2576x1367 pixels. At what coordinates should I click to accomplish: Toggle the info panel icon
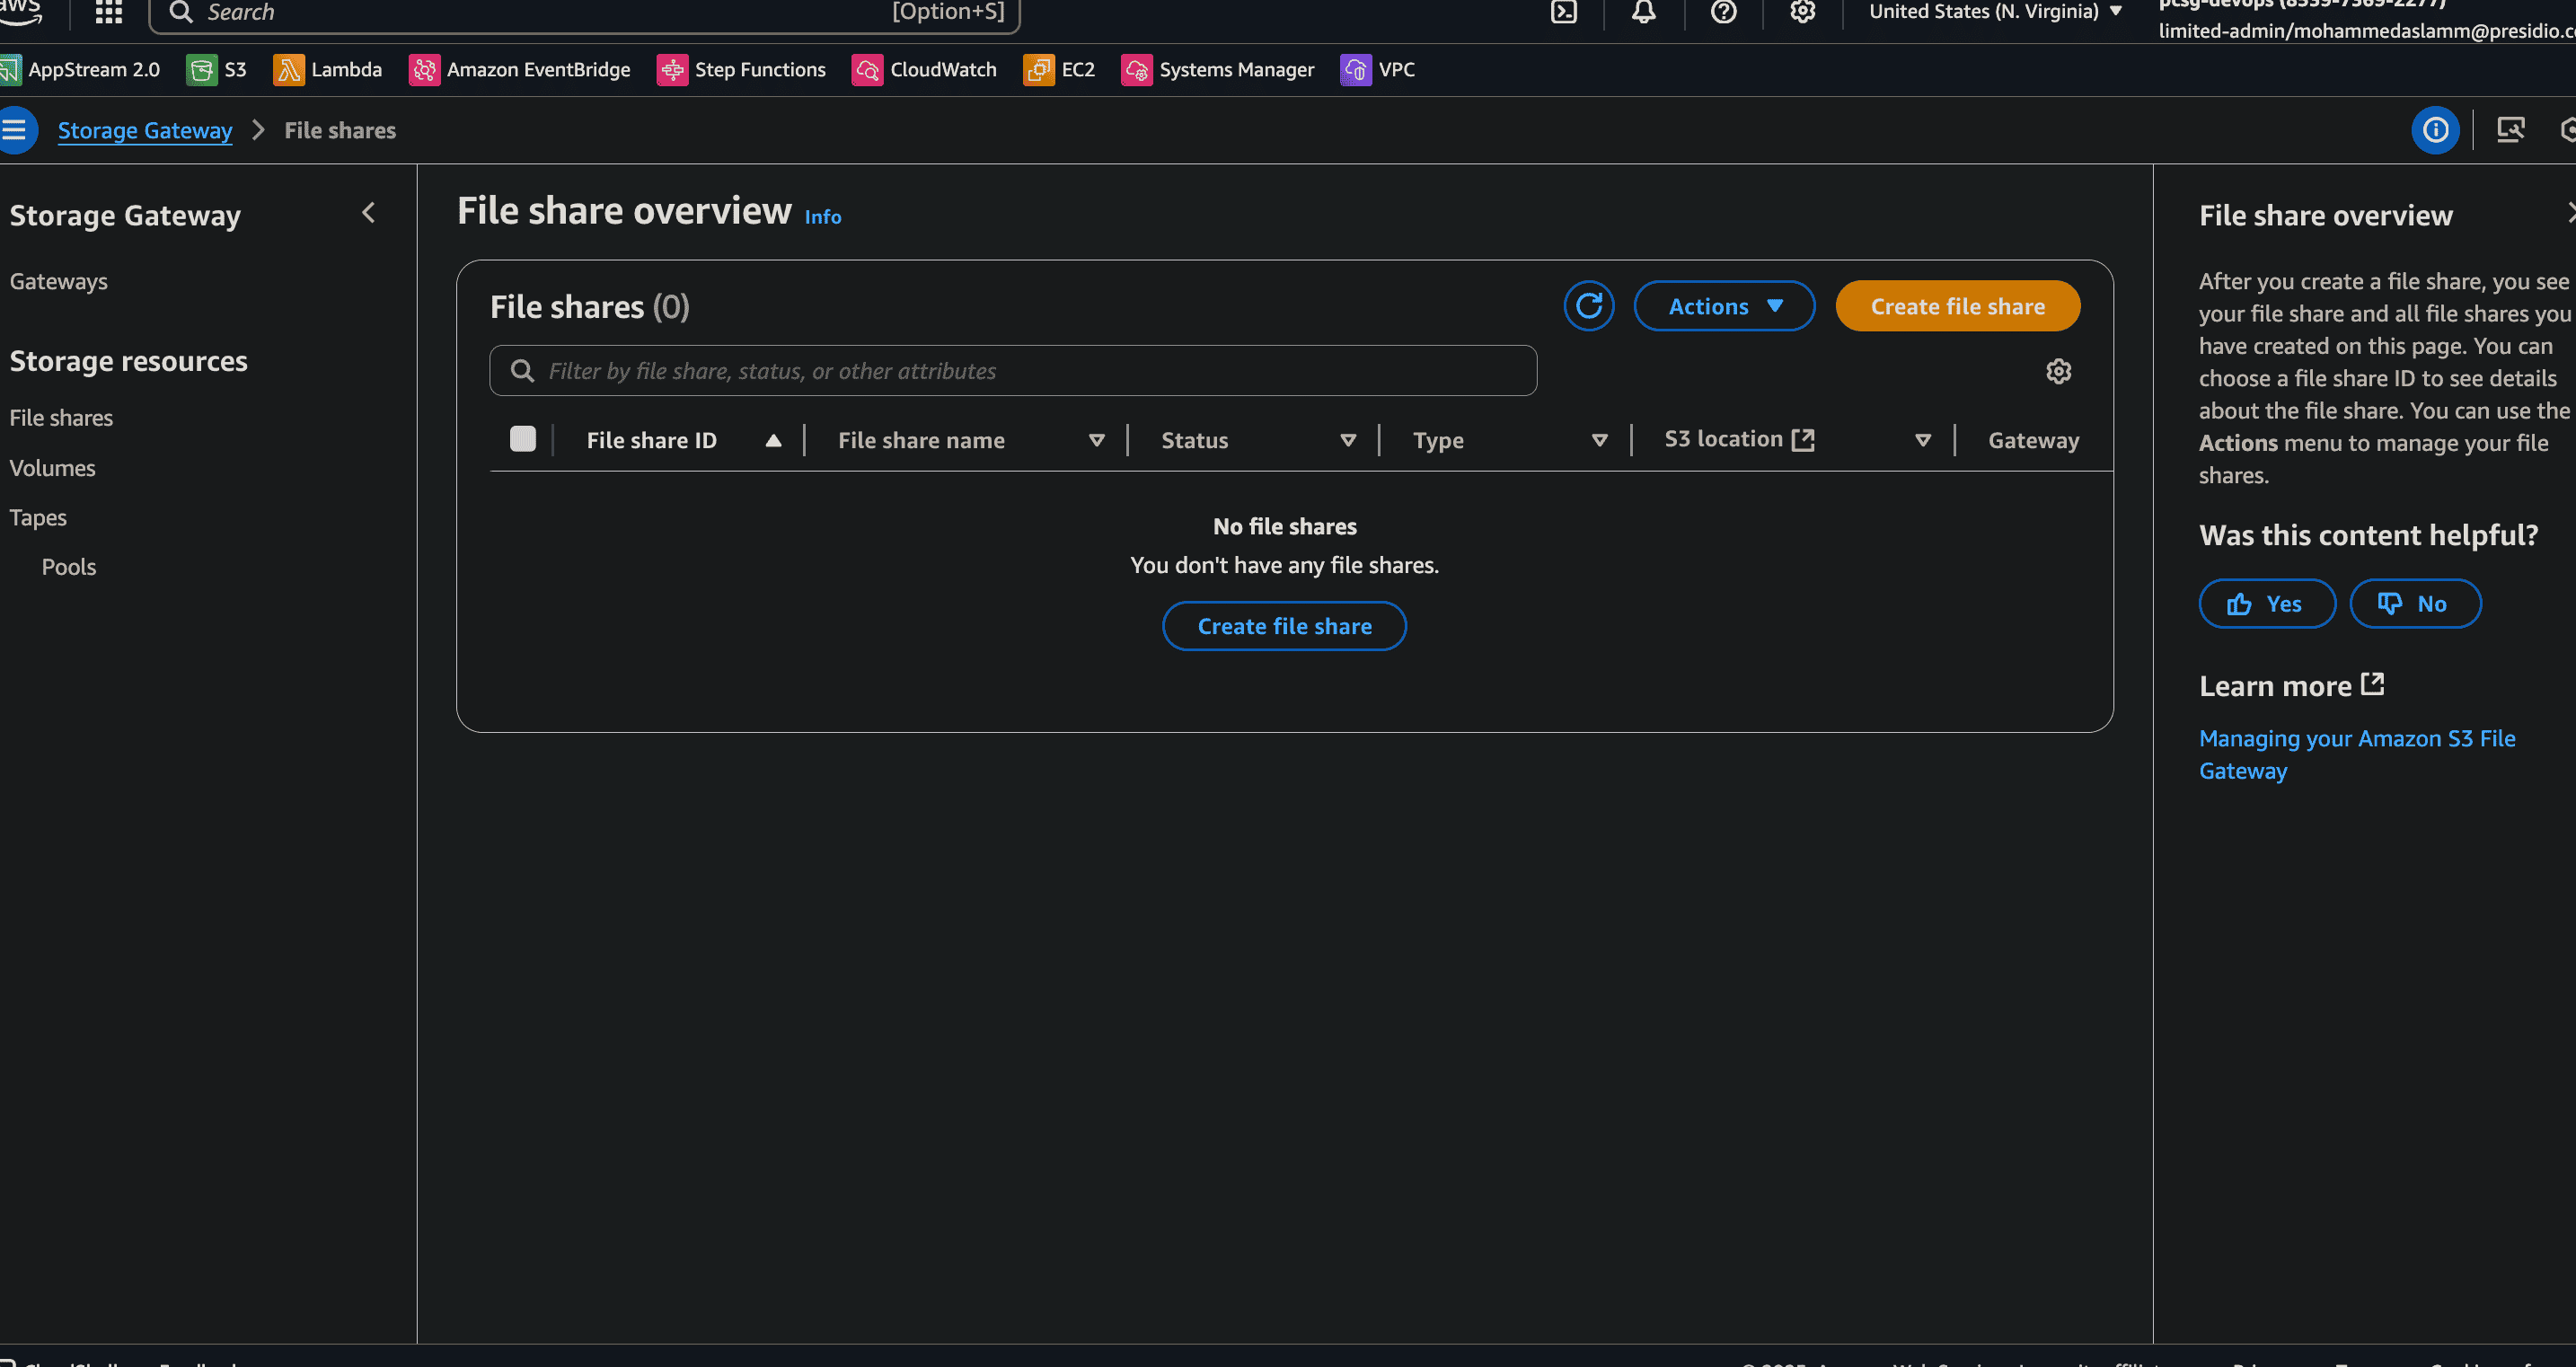[2435, 130]
